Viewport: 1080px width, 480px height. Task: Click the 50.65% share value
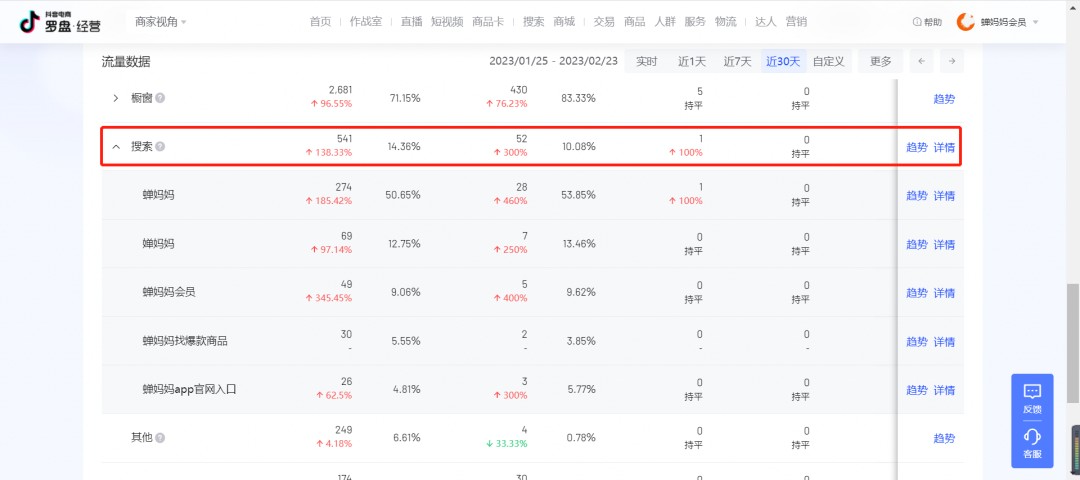(402, 195)
